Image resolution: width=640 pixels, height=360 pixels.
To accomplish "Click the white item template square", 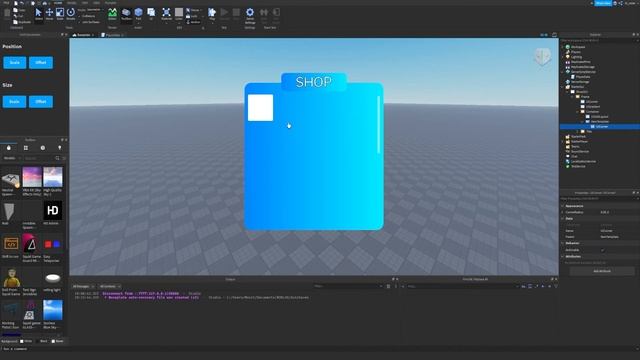I will pos(260,108).
